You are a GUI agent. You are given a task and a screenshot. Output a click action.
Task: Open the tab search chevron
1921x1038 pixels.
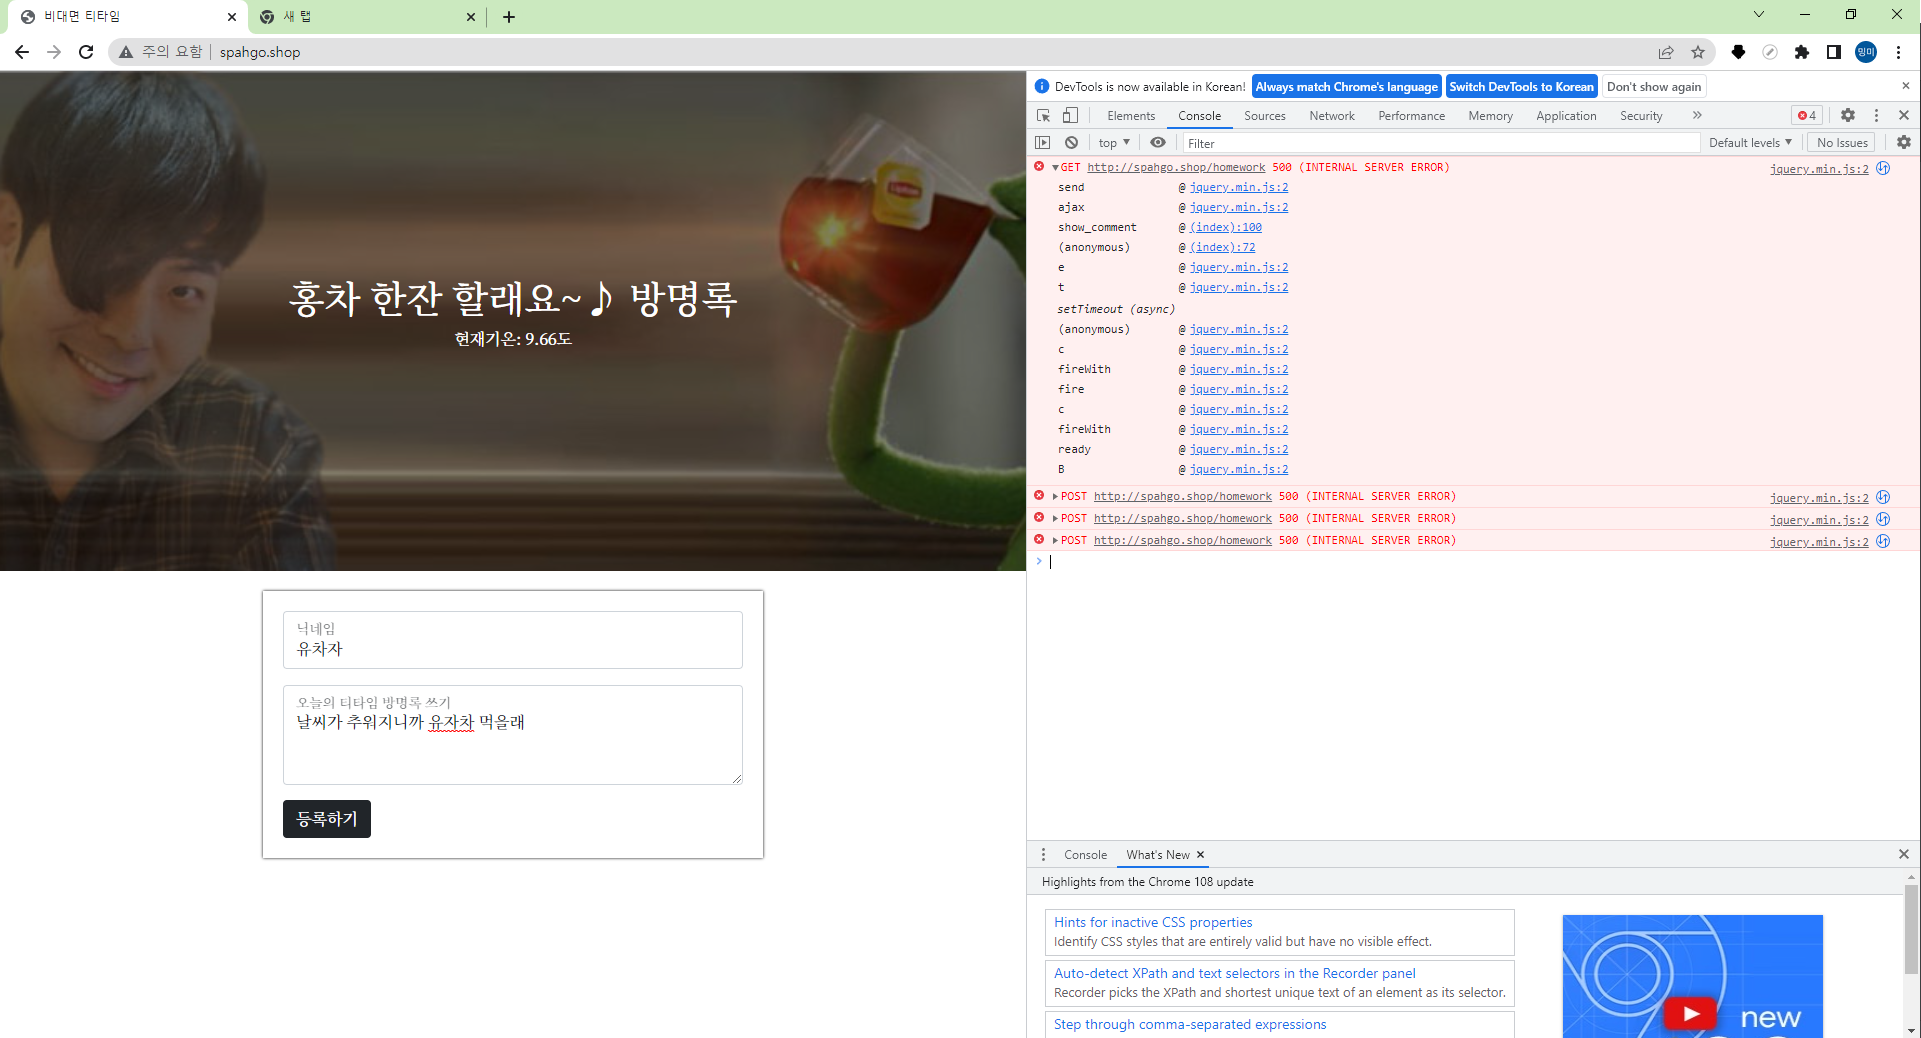pos(1759,14)
